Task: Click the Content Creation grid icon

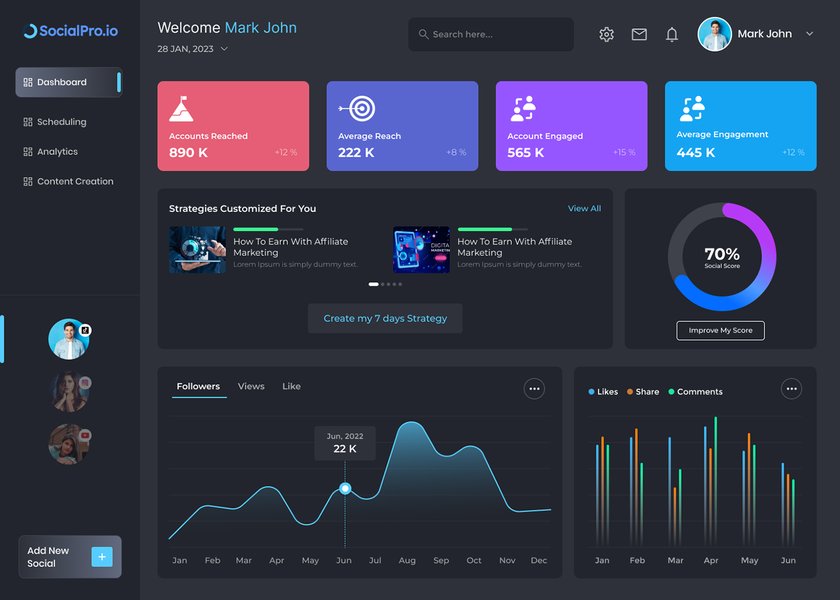Action: click(28, 182)
